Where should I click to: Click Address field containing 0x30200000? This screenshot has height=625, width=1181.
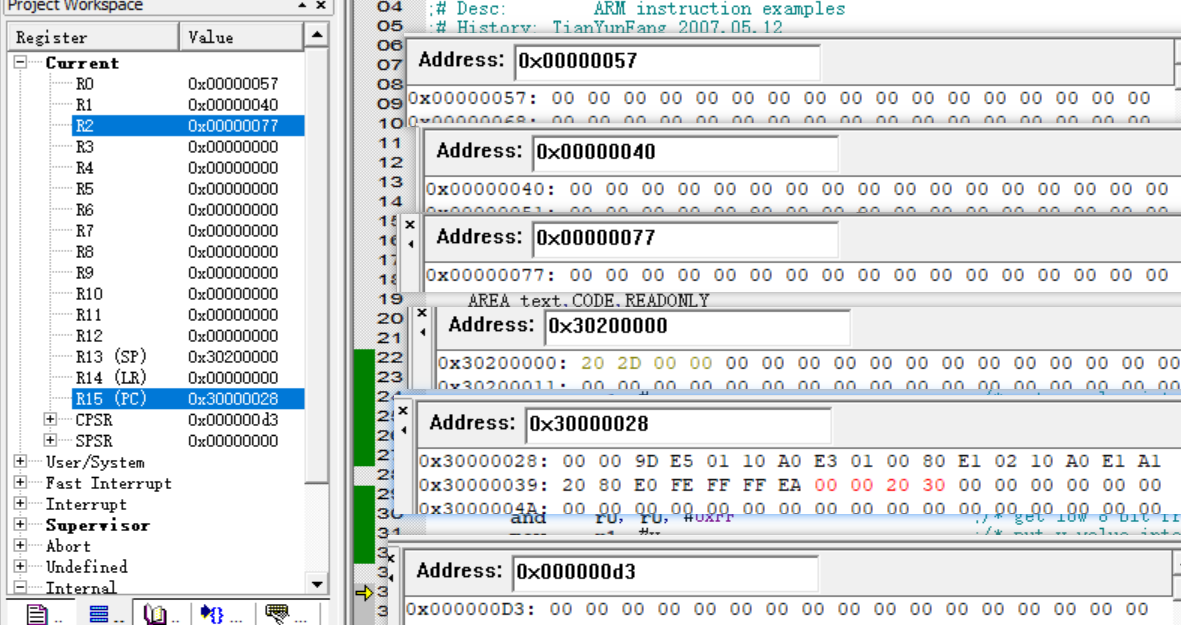click(x=697, y=326)
